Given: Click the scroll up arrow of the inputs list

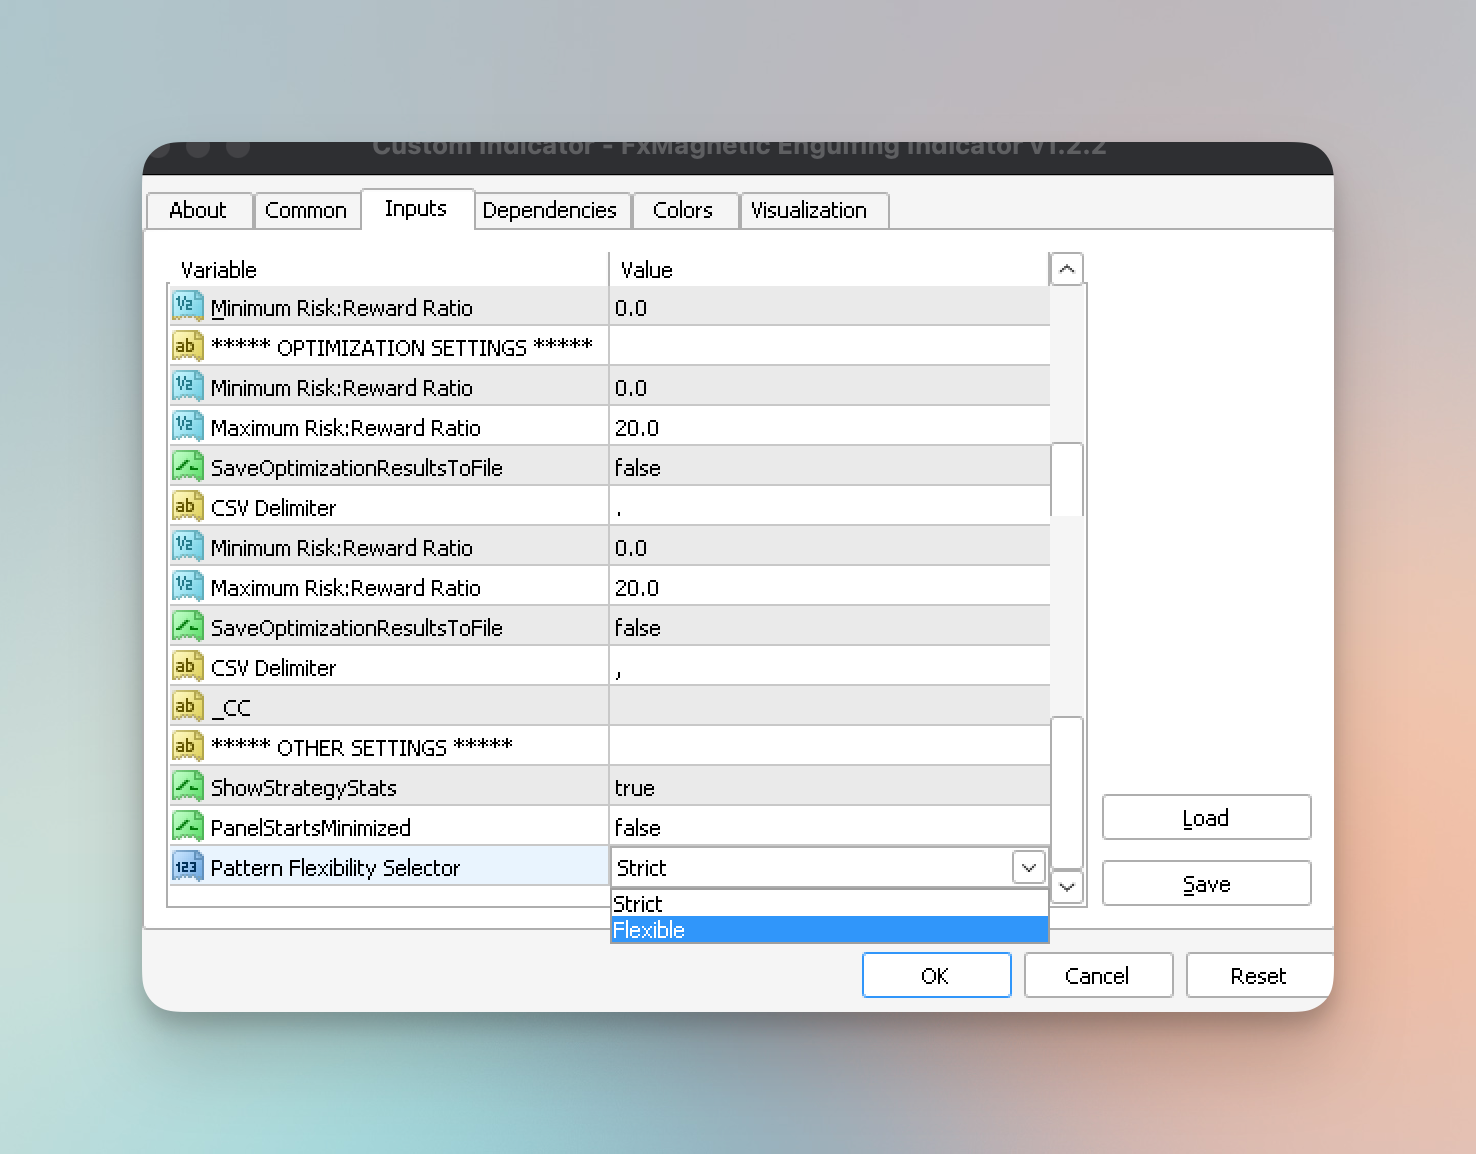Looking at the screenshot, I should pos(1067,269).
